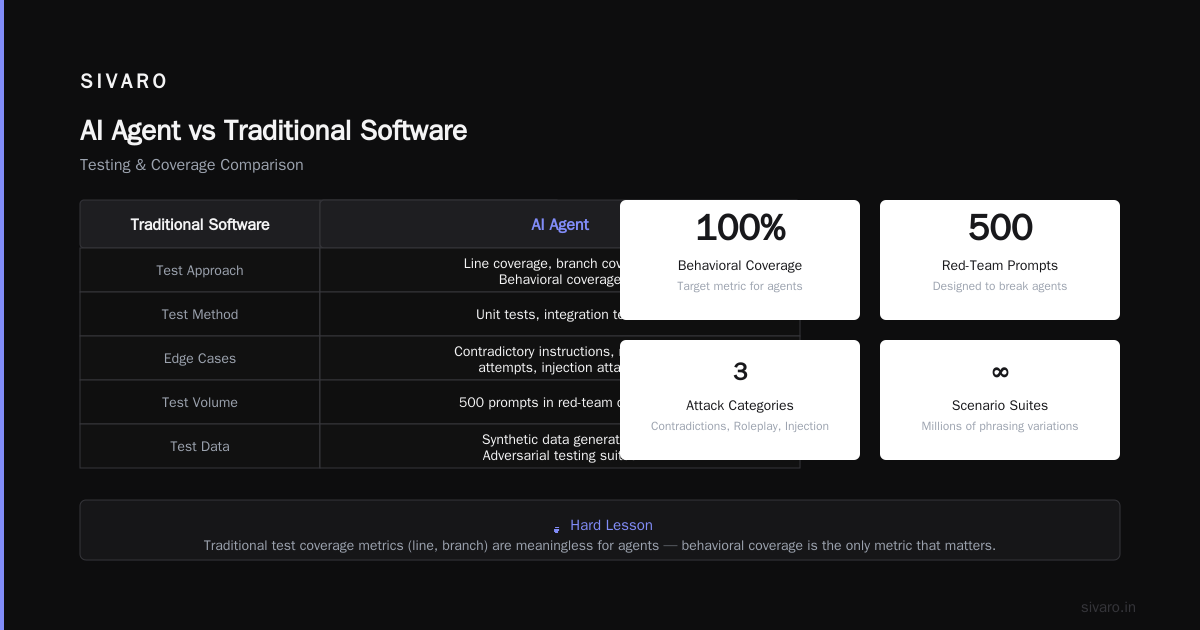Click the 'Attack Categories' card label
1200x630 pixels.
(740, 405)
